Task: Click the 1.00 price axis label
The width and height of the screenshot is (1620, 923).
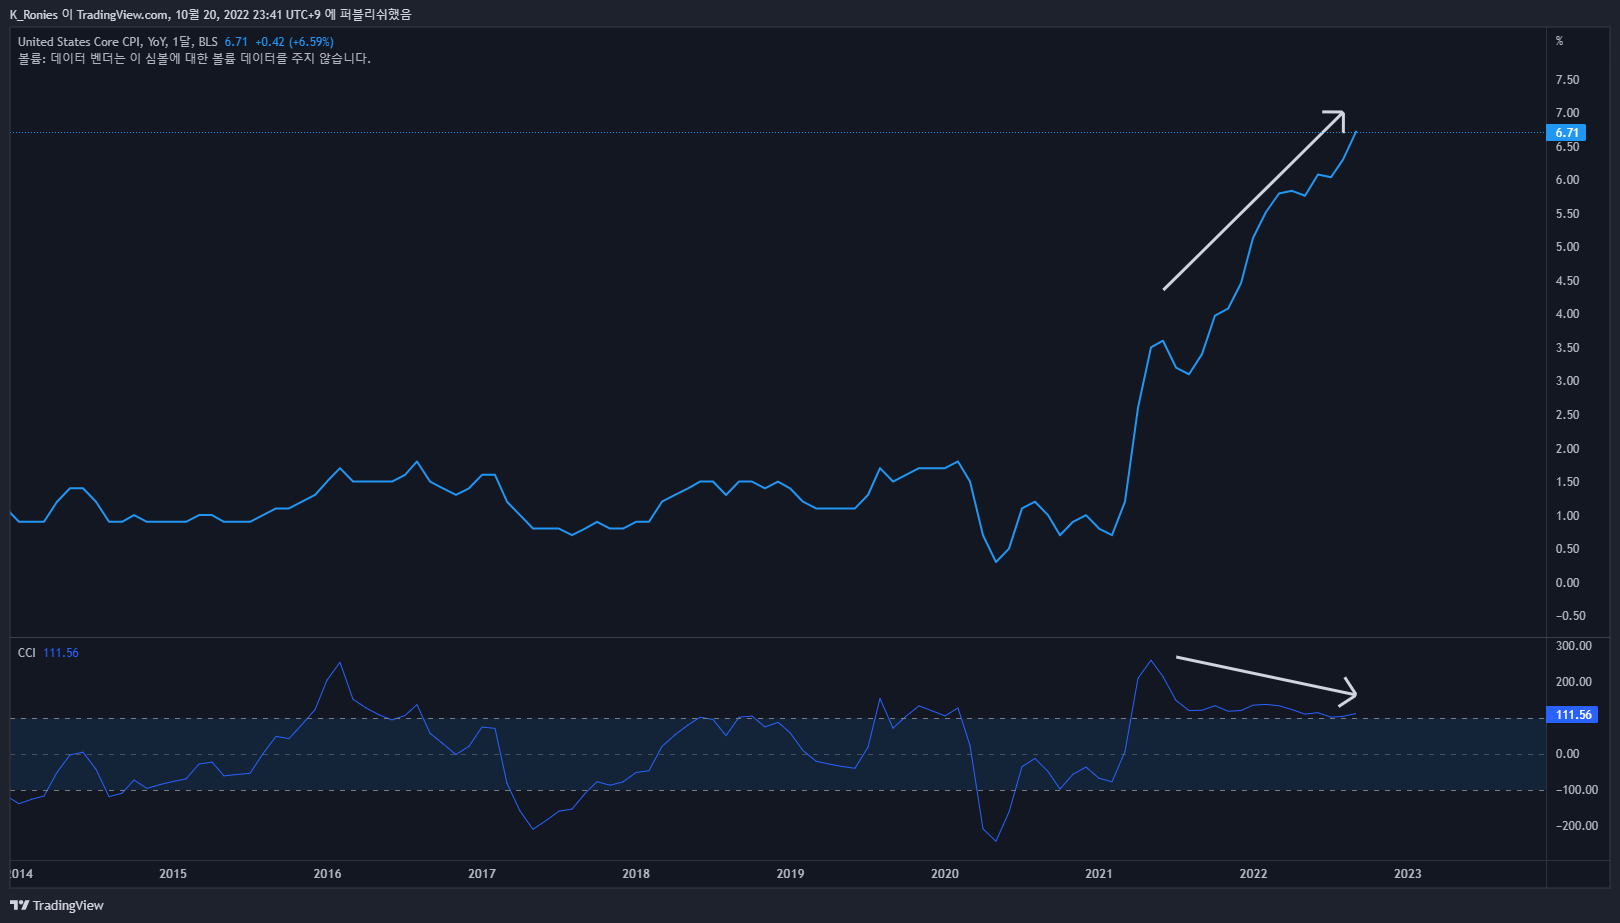Action: 1567,516
